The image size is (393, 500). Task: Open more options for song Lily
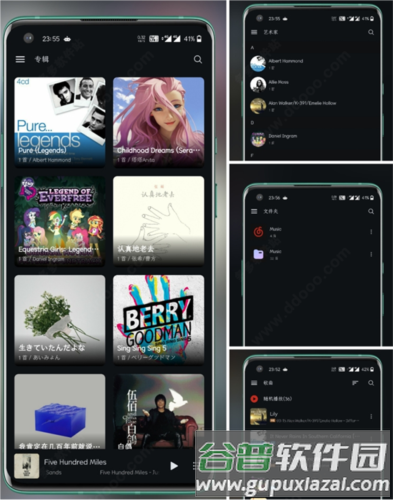pyautogui.click(x=371, y=417)
